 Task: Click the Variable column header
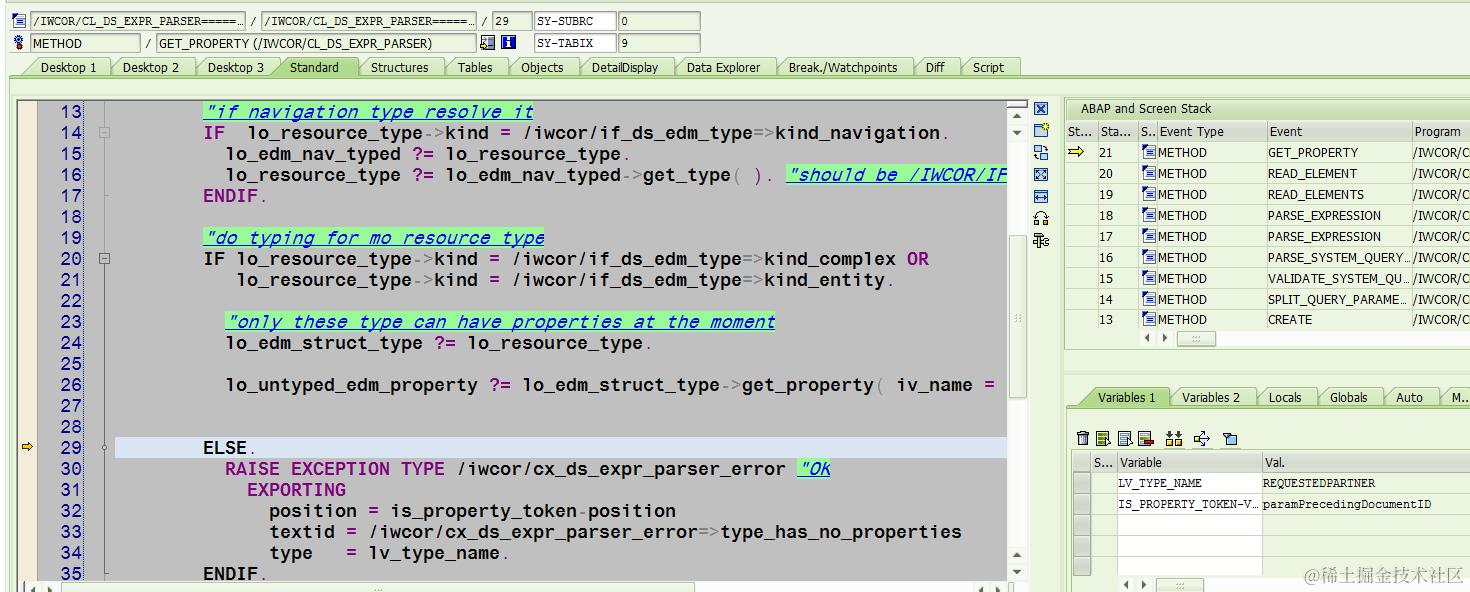point(1189,462)
